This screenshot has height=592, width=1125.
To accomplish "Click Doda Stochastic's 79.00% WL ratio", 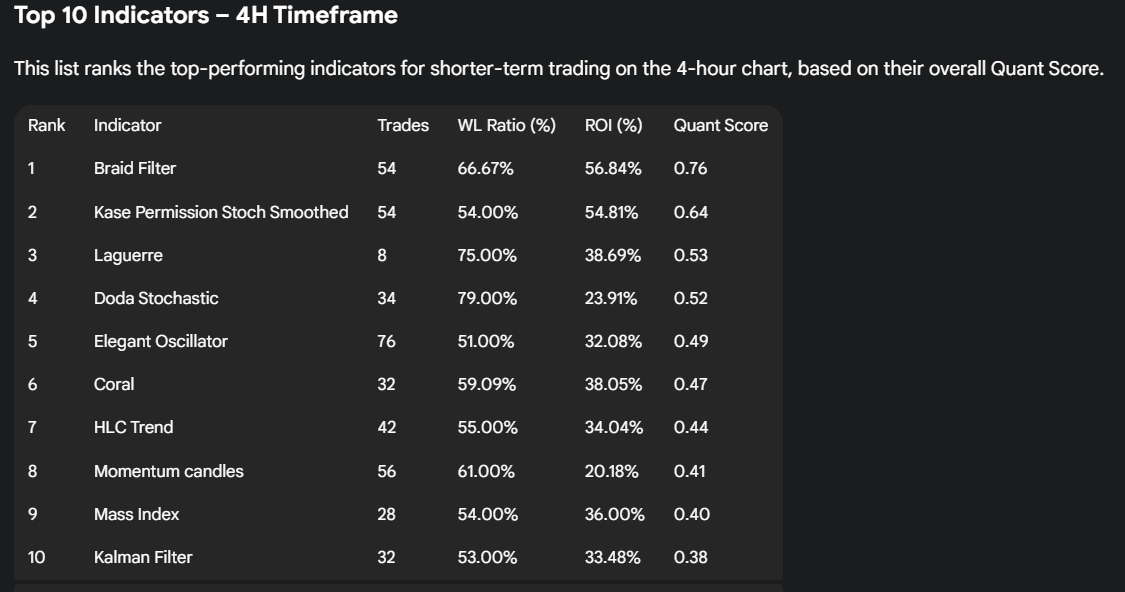I will (x=487, y=298).
